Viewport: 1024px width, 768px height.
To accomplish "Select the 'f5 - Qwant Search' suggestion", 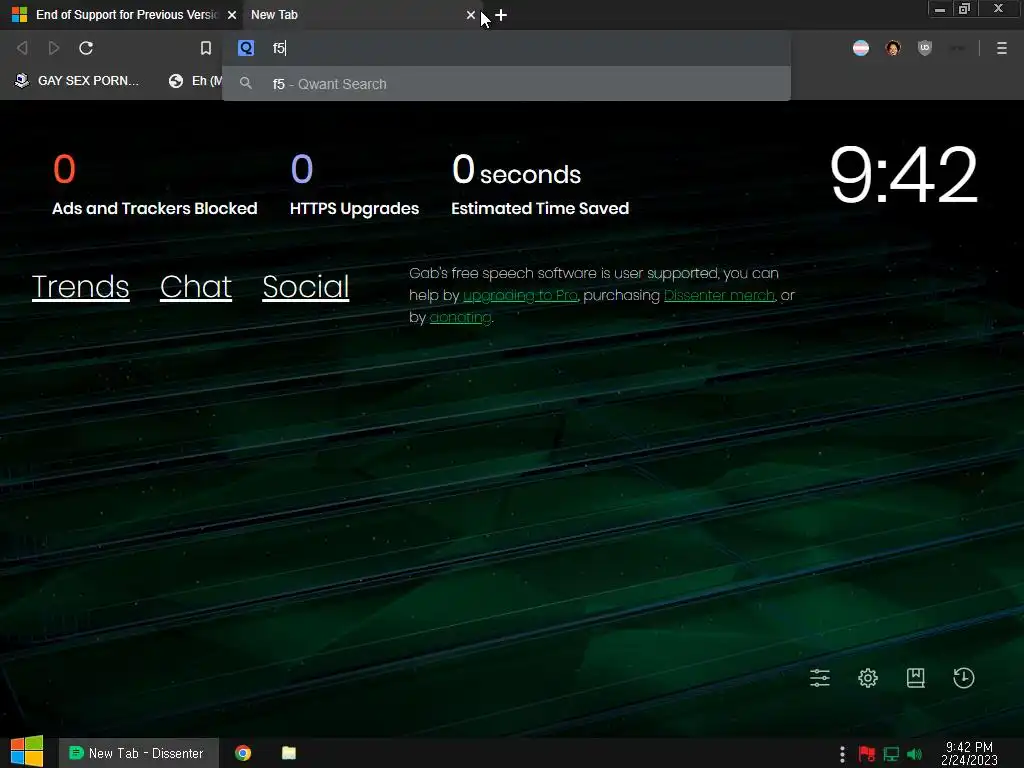I will click(506, 84).
